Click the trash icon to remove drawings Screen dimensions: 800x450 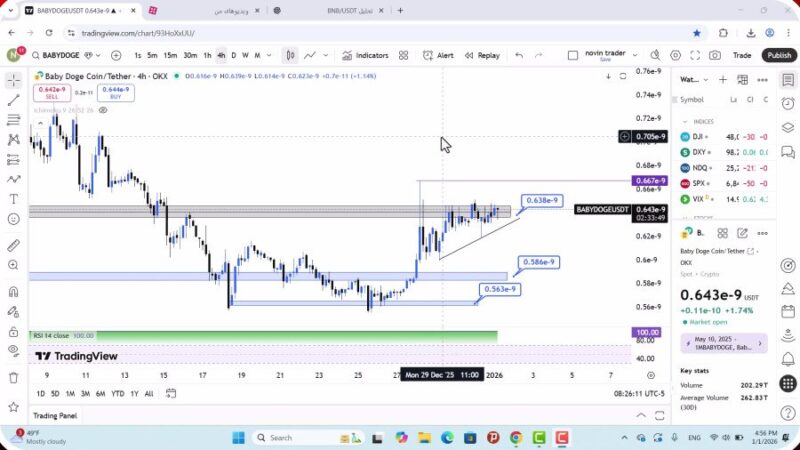14,377
